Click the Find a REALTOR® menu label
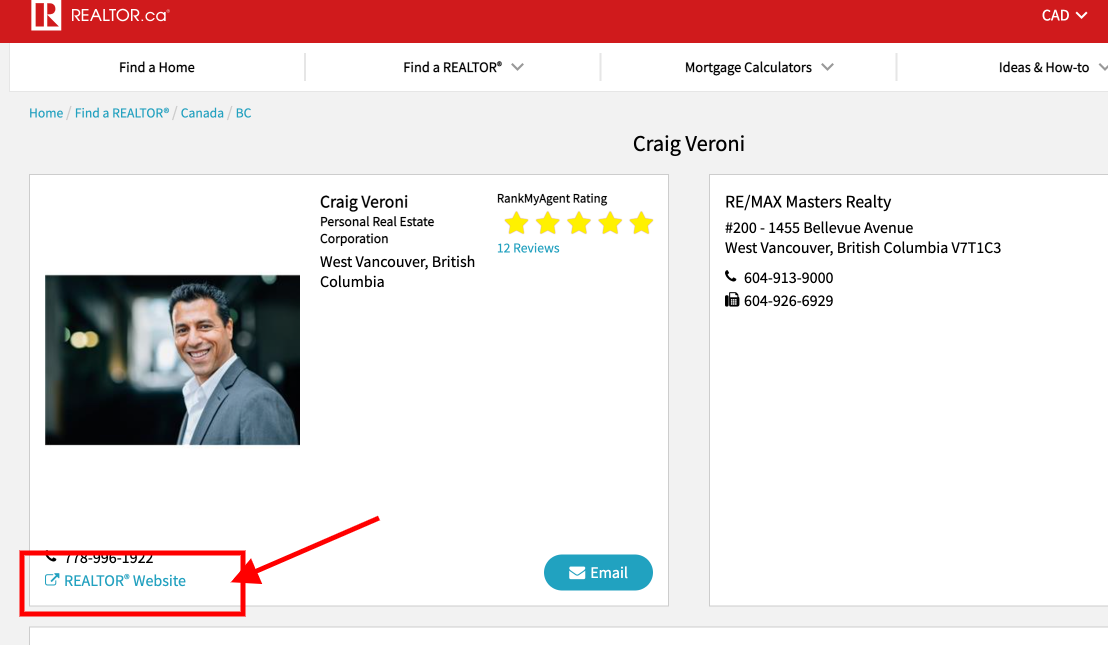The image size is (1108, 645). pos(452,67)
